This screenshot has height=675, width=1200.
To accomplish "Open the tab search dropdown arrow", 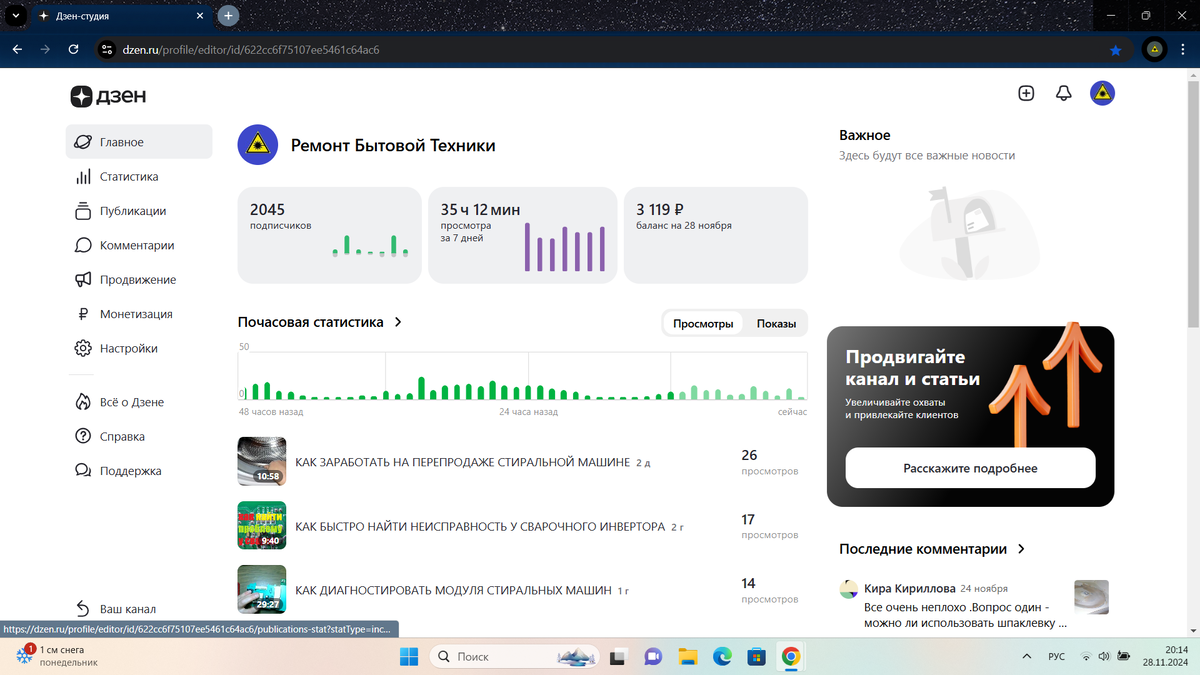I will [x=14, y=16].
